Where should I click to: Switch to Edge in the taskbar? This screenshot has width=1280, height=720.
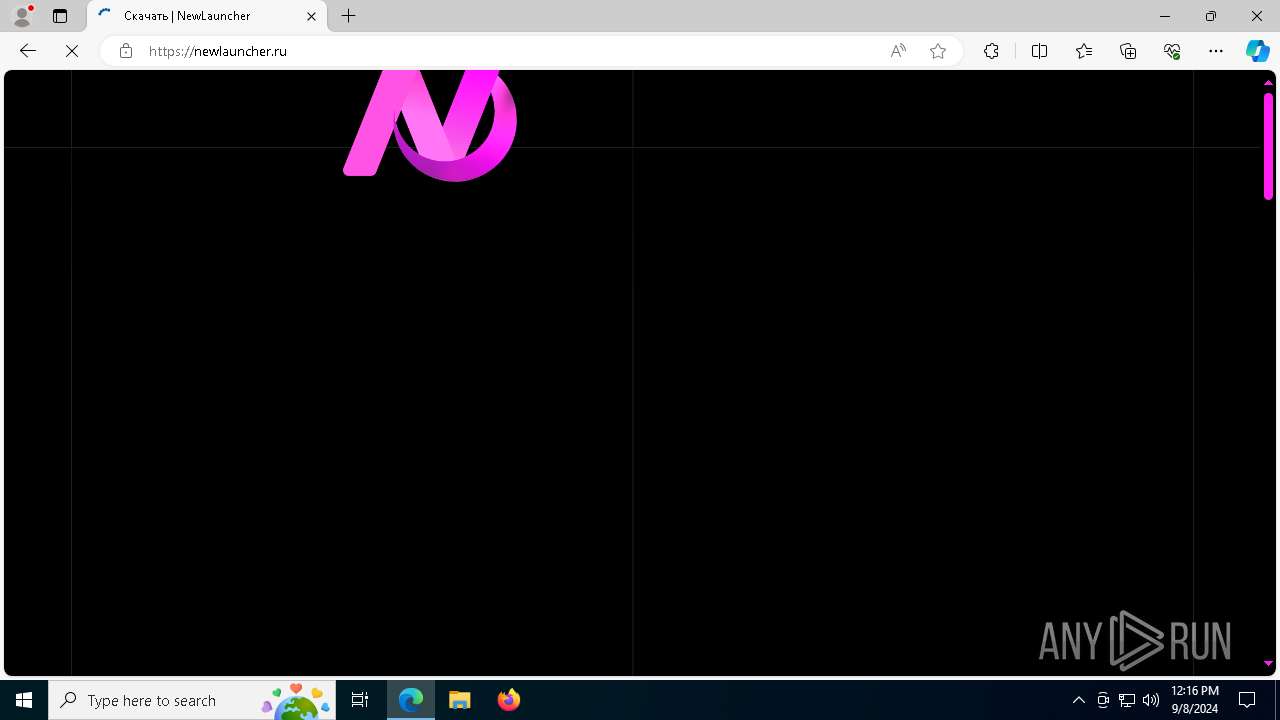411,700
